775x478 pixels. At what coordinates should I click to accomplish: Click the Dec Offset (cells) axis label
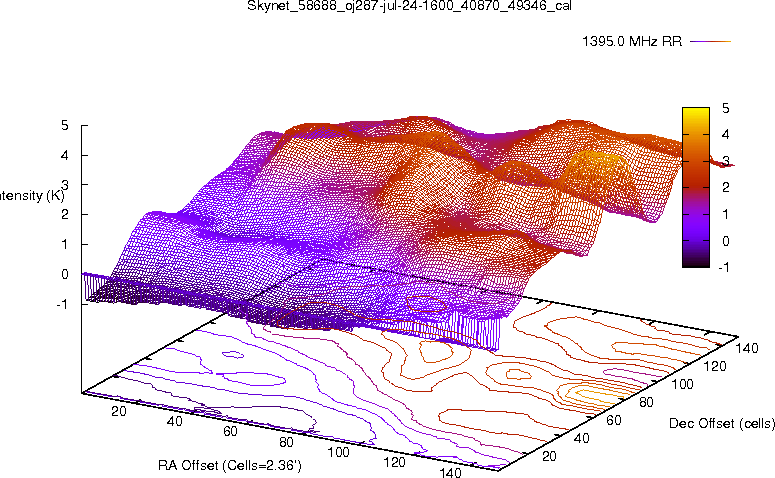click(x=722, y=424)
